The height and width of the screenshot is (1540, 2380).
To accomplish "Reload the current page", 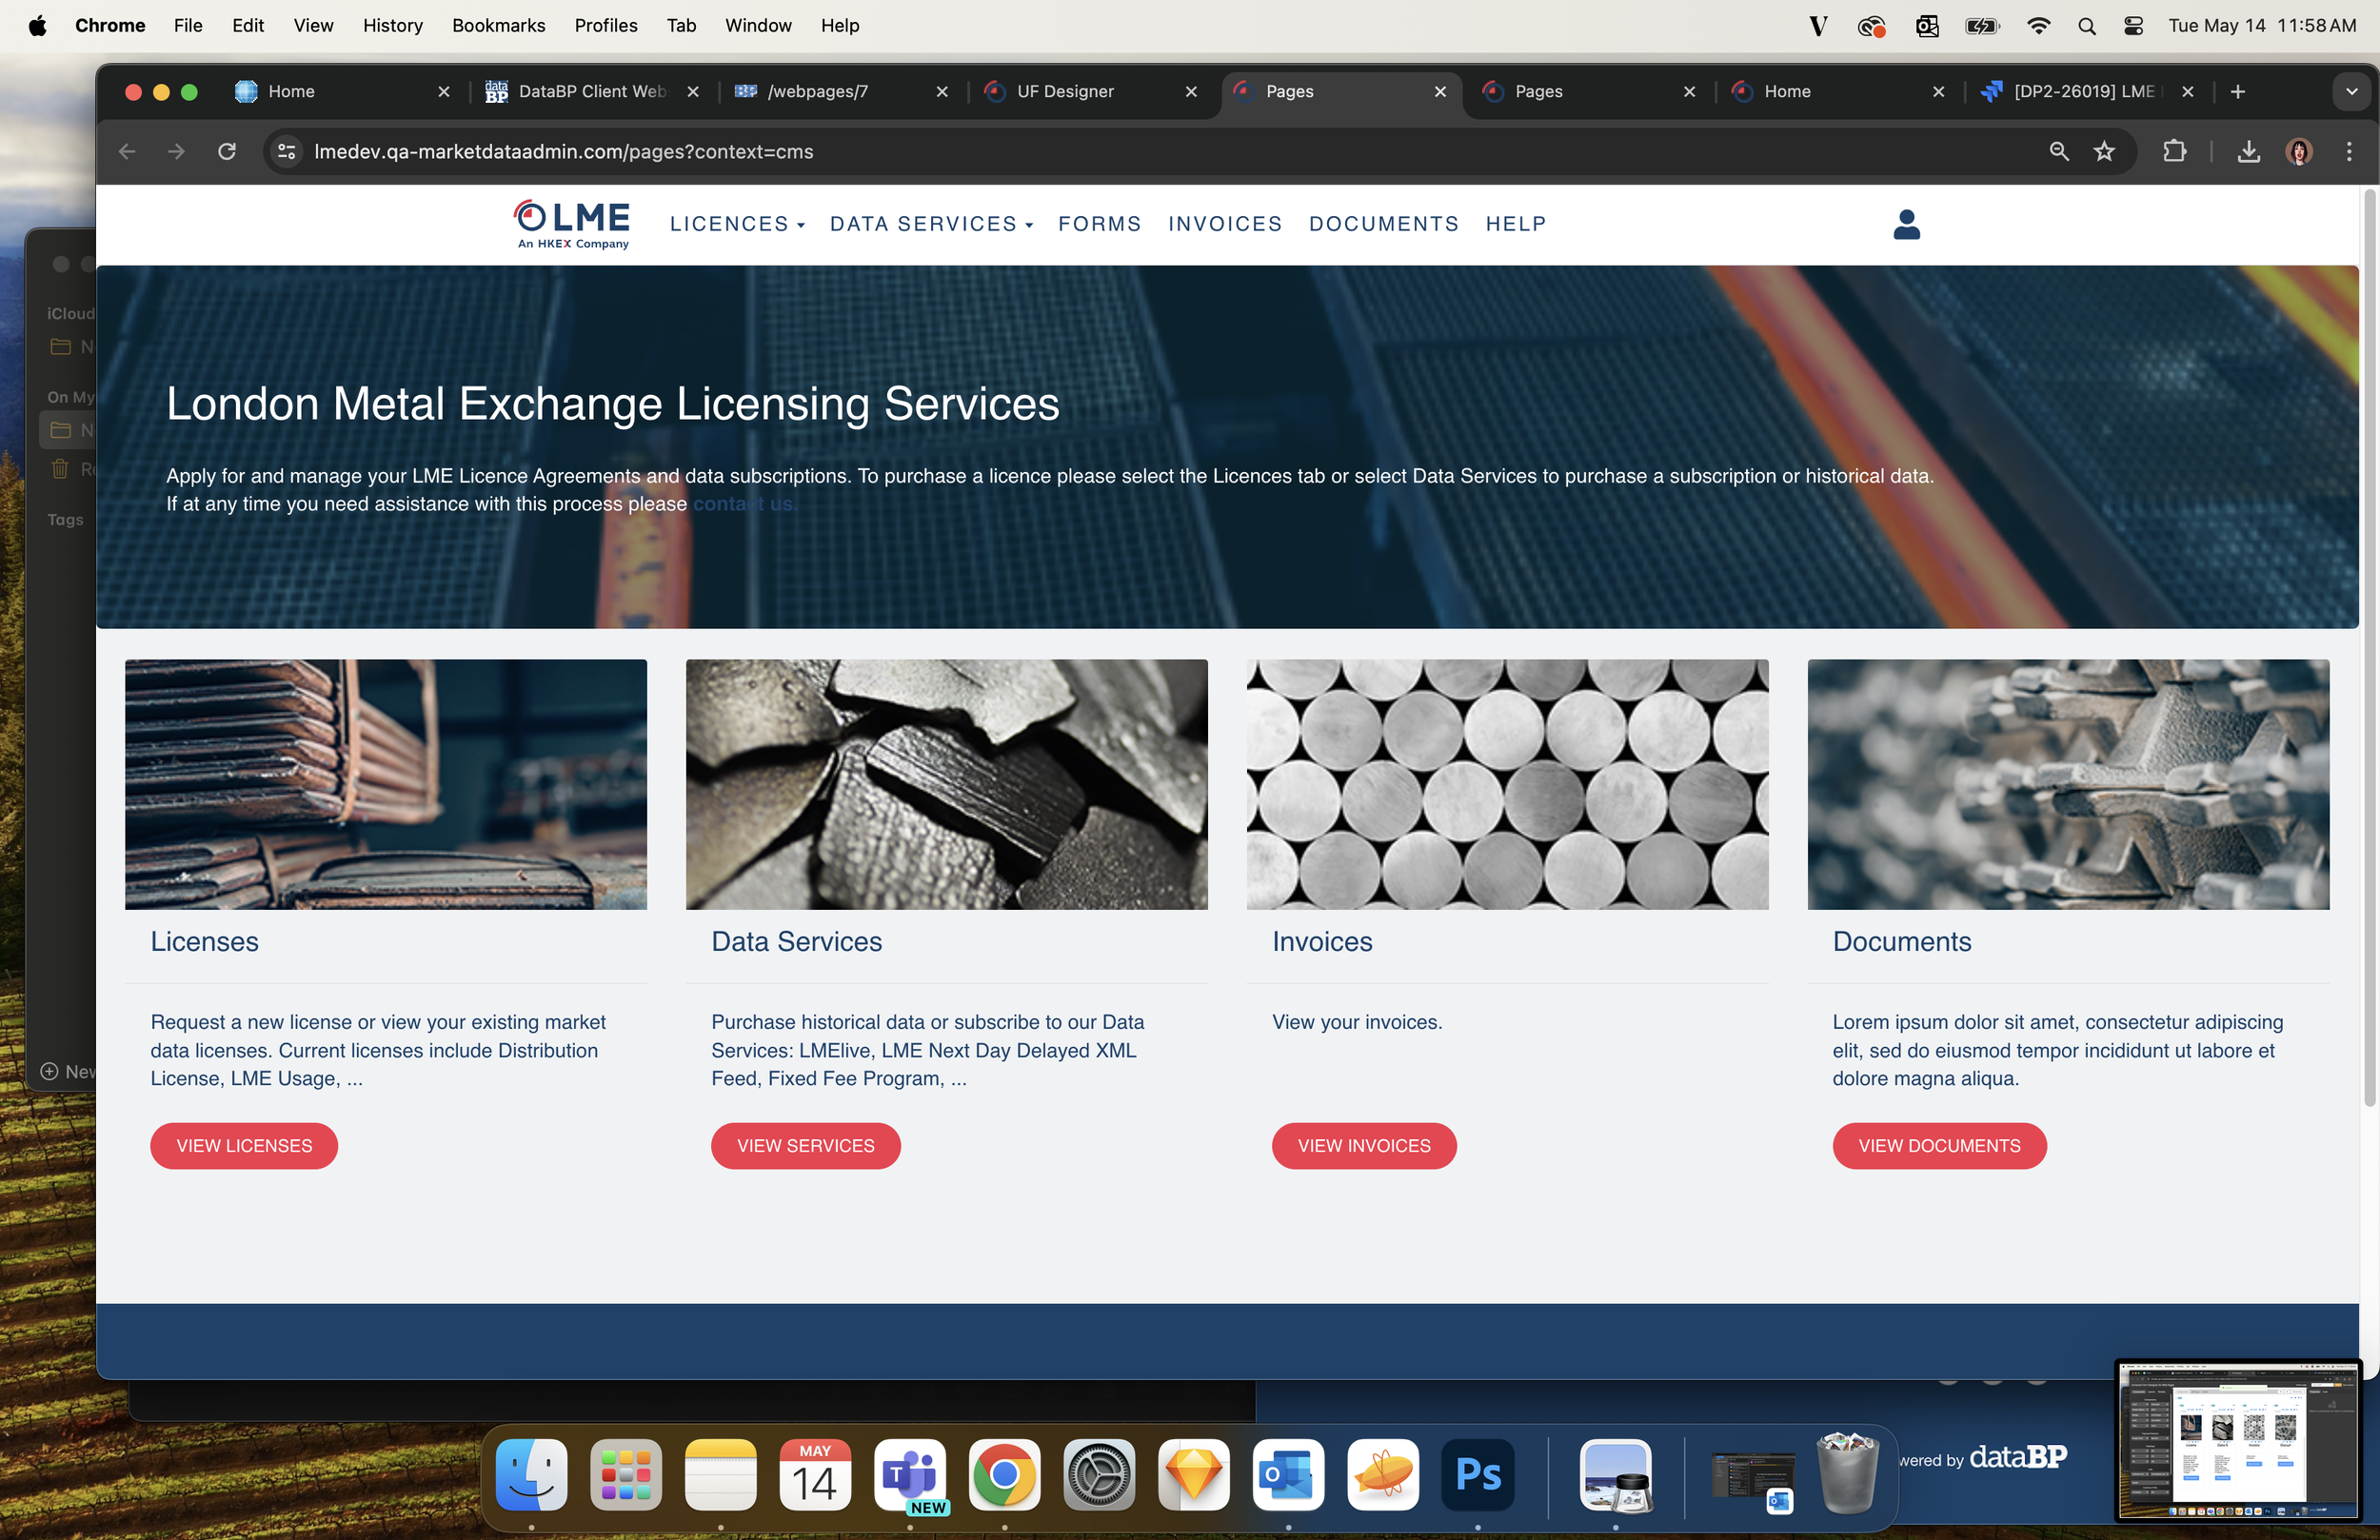I will coord(227,151).
